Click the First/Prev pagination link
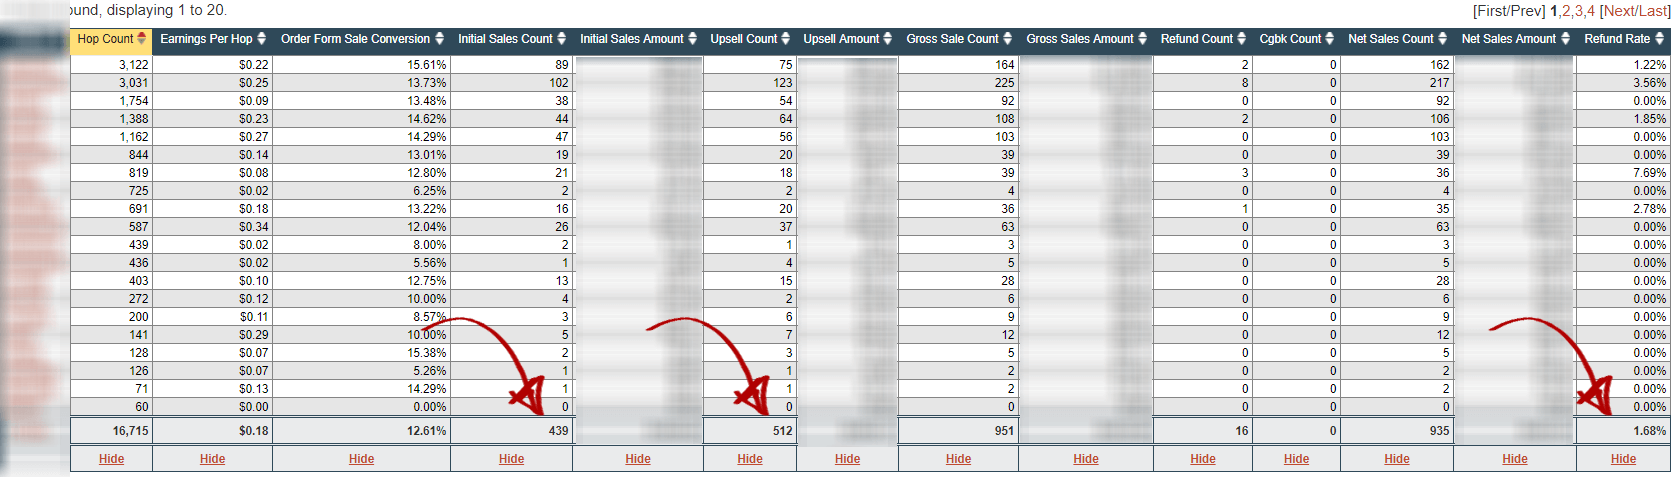1672x477 pixels. [x=1509, y=11]
